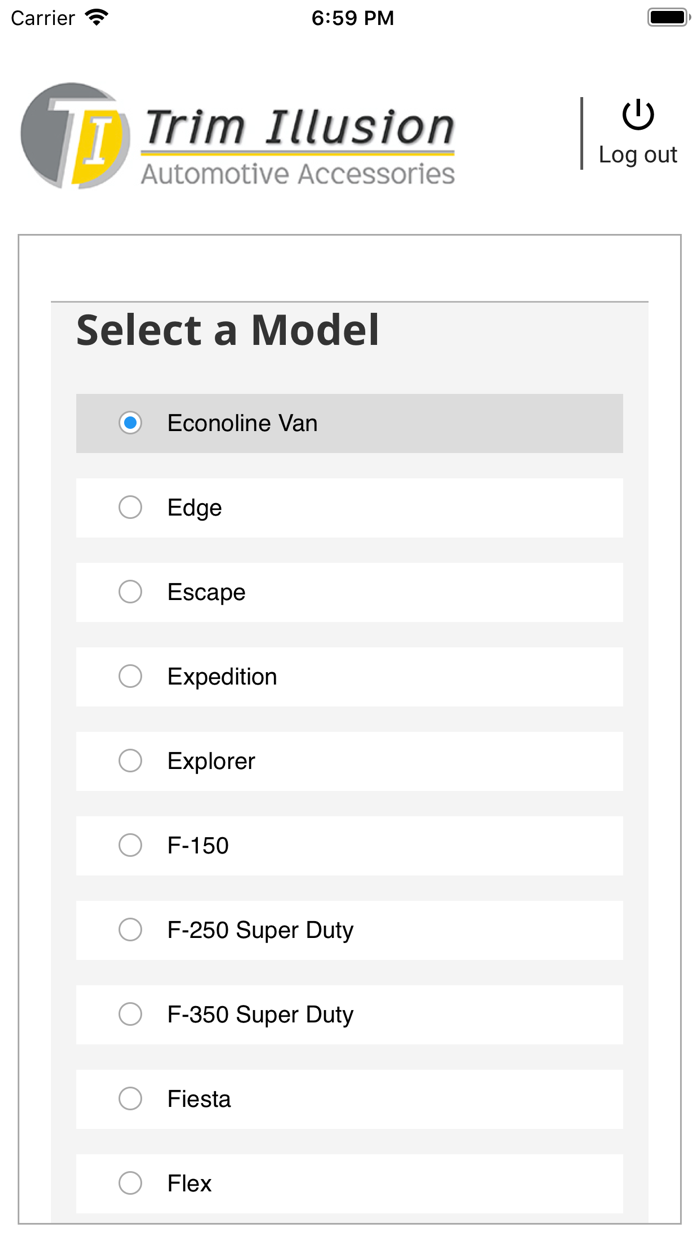Select the Edge radio button
Screen dimensions: 700x1244
[130, 508]
